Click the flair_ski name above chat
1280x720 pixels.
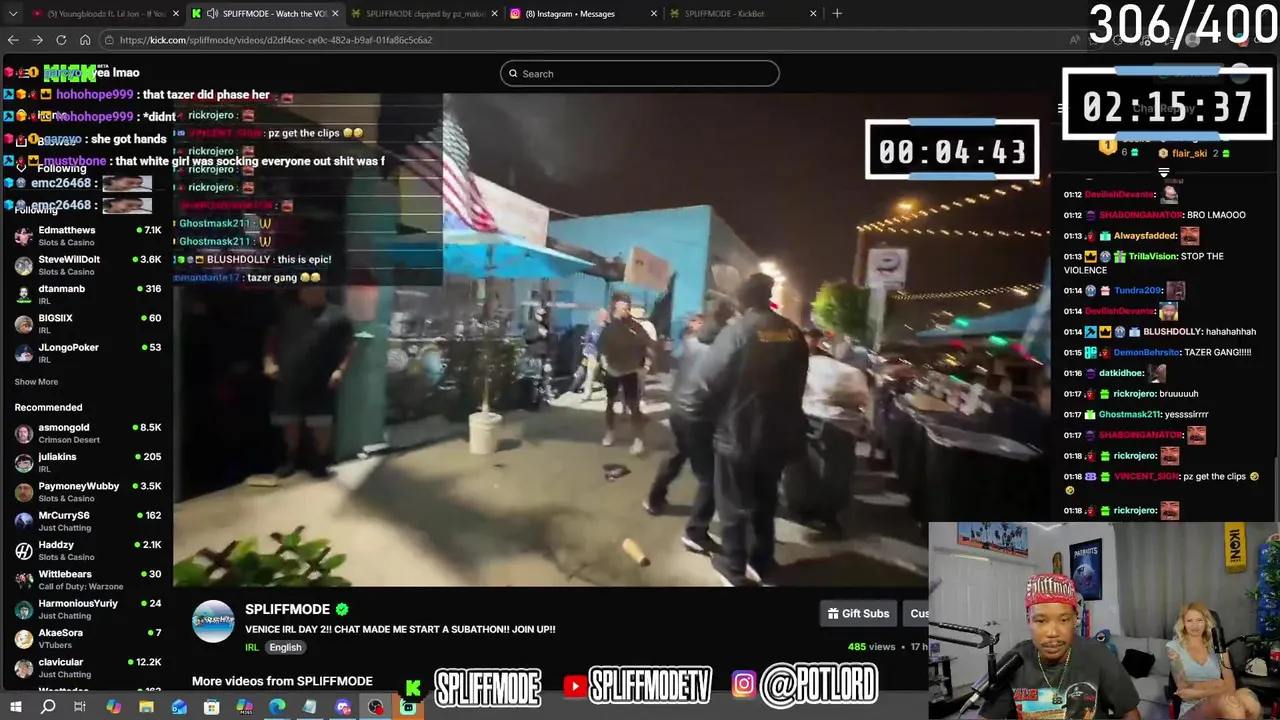1189,153
